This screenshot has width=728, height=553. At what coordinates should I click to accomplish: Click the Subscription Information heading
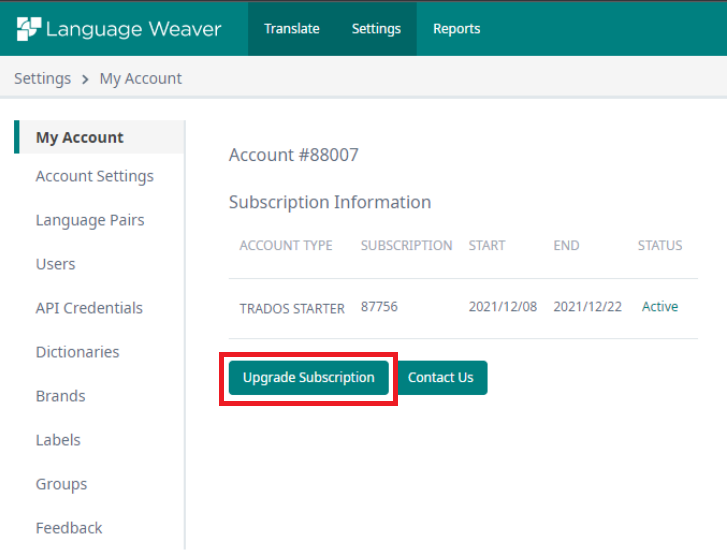(x=330, y=202)
